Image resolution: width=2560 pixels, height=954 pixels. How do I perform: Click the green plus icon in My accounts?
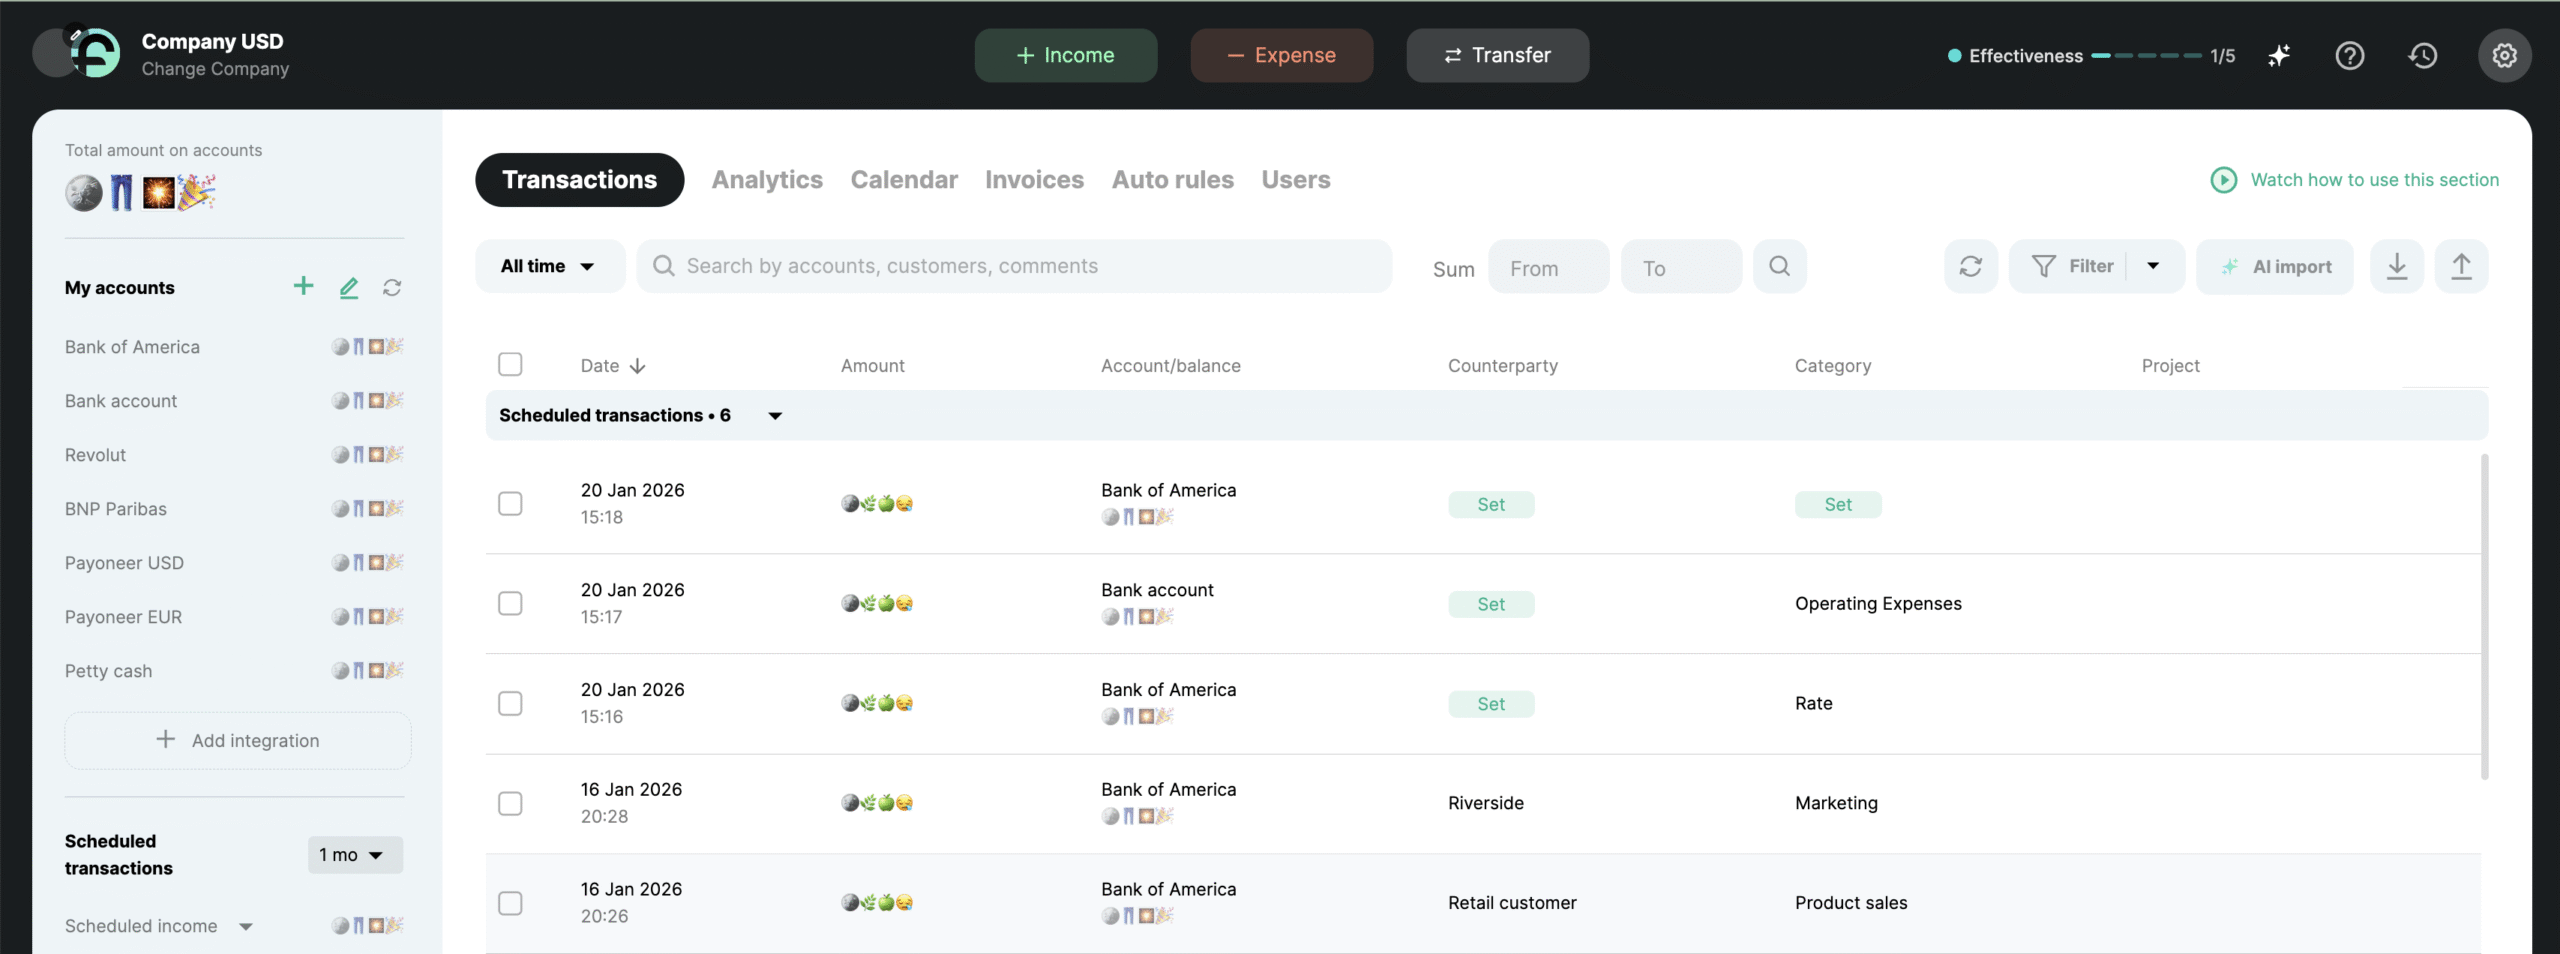[303, 287]
